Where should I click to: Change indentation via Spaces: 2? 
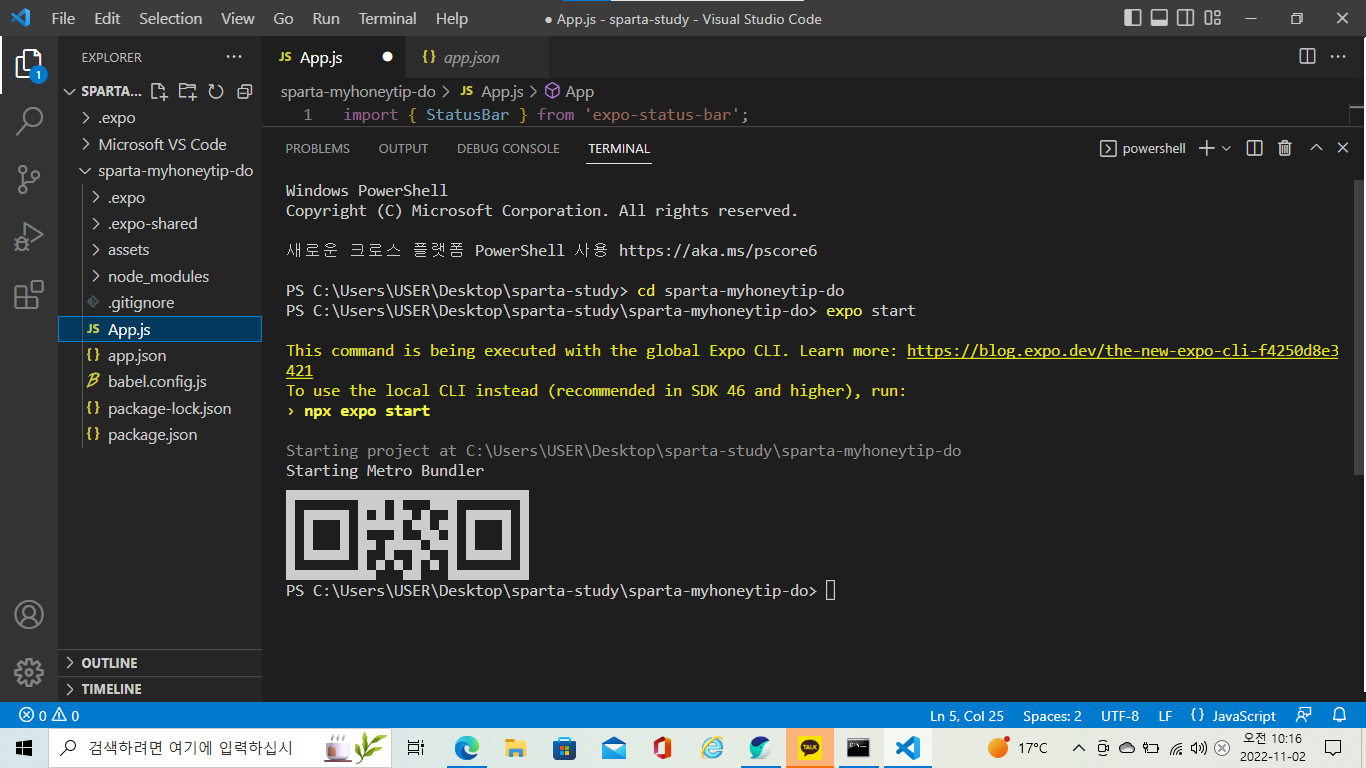[x=1052, y=716]
